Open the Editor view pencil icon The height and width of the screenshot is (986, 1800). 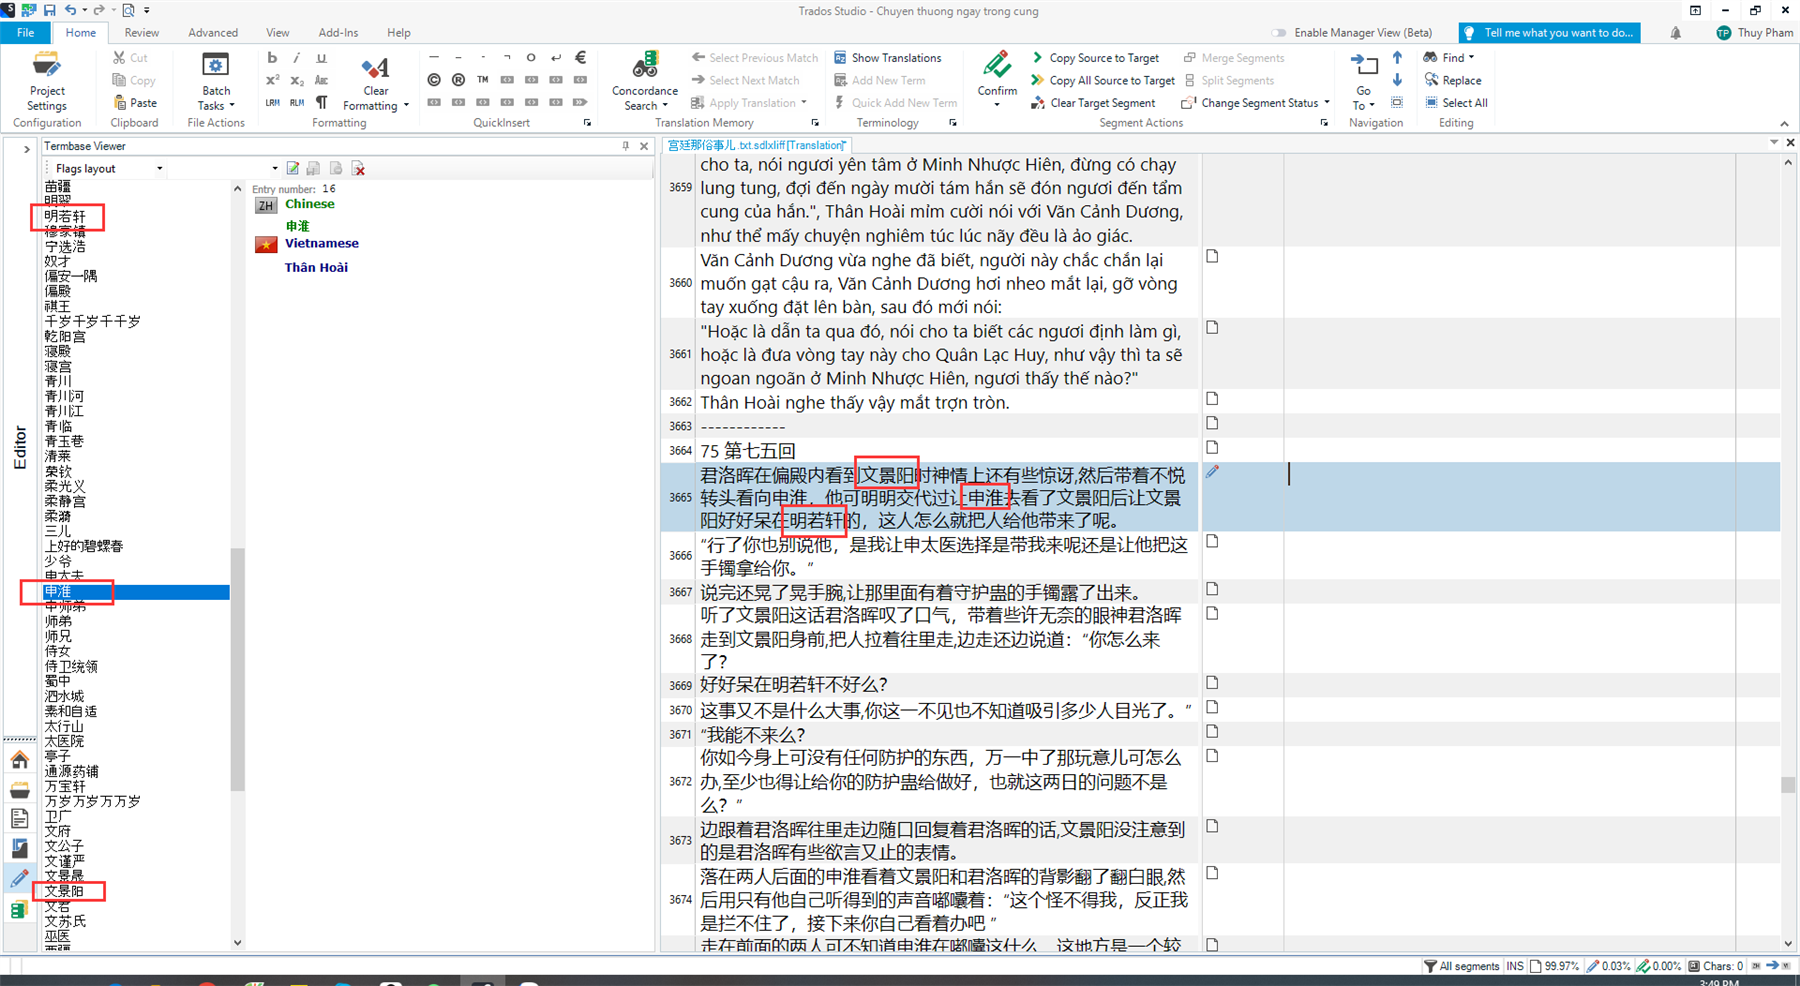pyautogui.click(x=19, y=879)
